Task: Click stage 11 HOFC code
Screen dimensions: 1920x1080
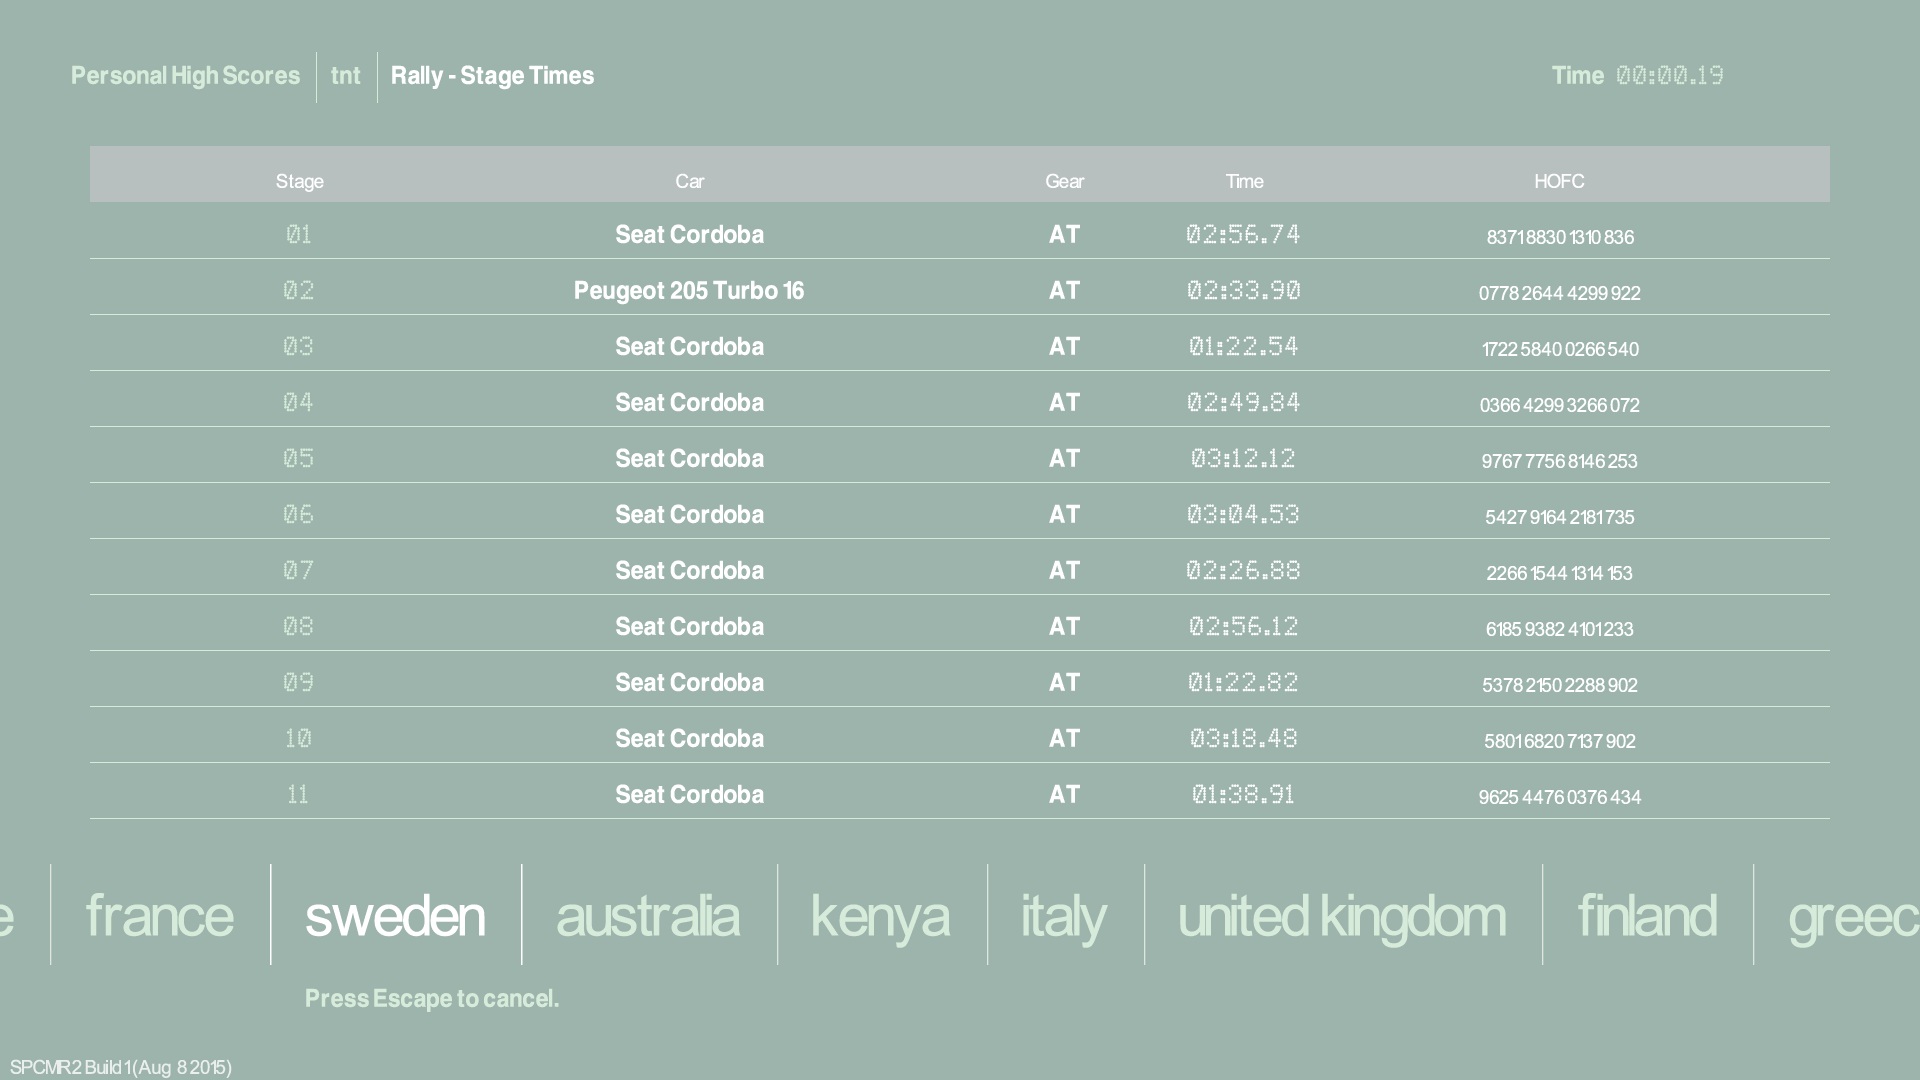Action: 1559,797
